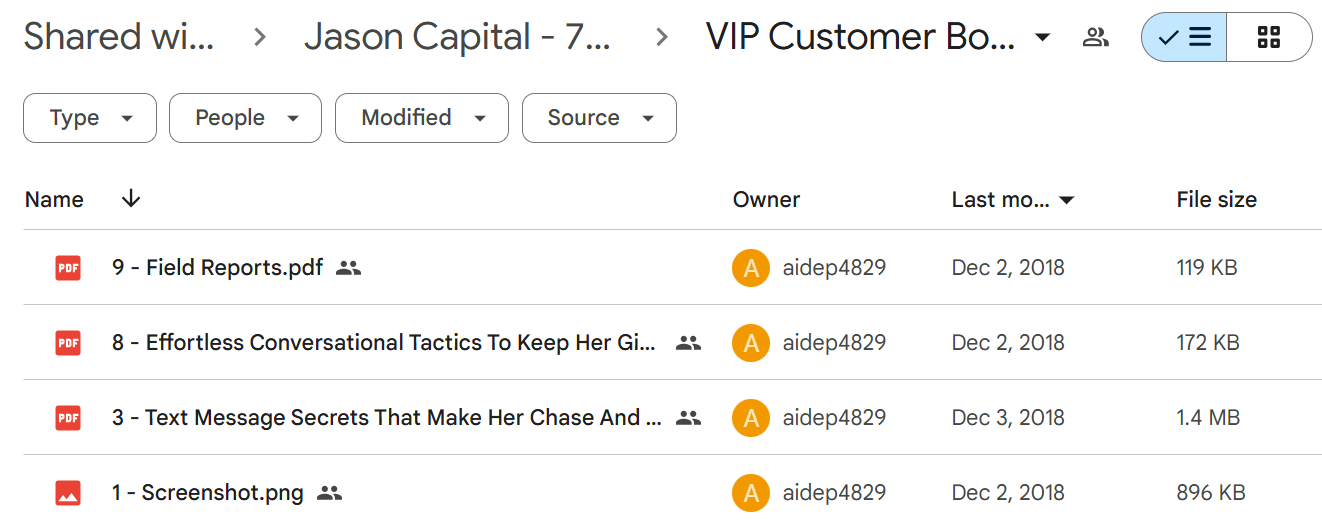Click the shared people icon beside Screenshot.png

click(x=329, y=493)
